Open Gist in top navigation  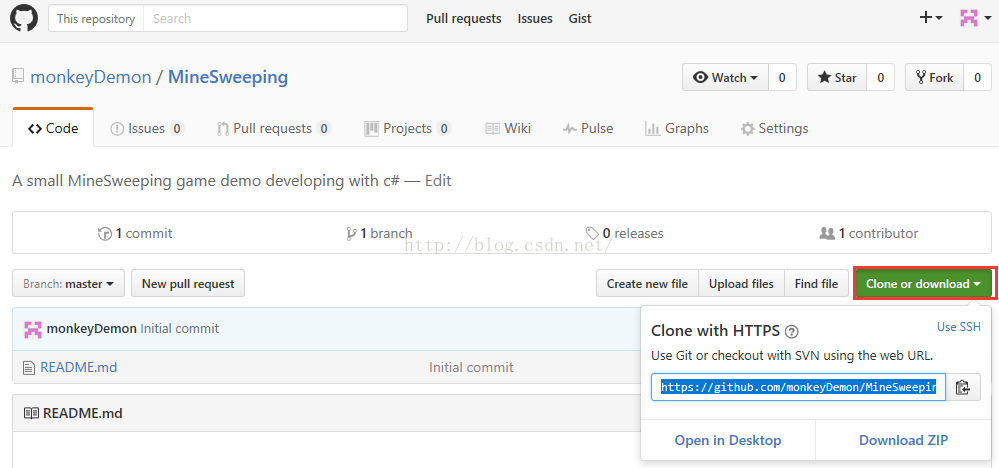coord(580,19)
